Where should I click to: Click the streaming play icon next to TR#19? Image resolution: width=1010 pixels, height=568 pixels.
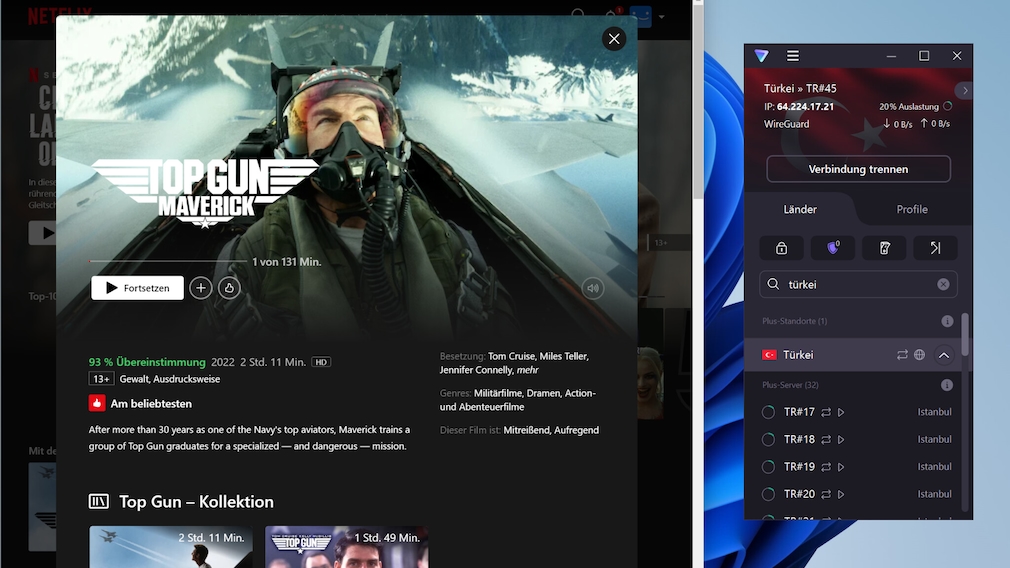click(x=841, y=467)
